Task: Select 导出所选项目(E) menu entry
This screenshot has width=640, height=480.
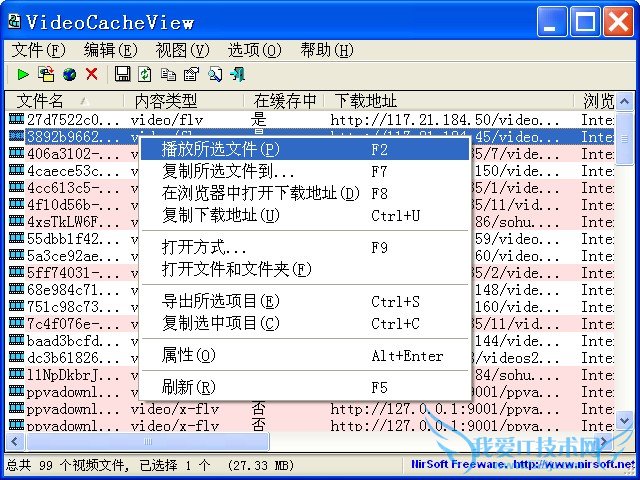Action: point(305,301)
